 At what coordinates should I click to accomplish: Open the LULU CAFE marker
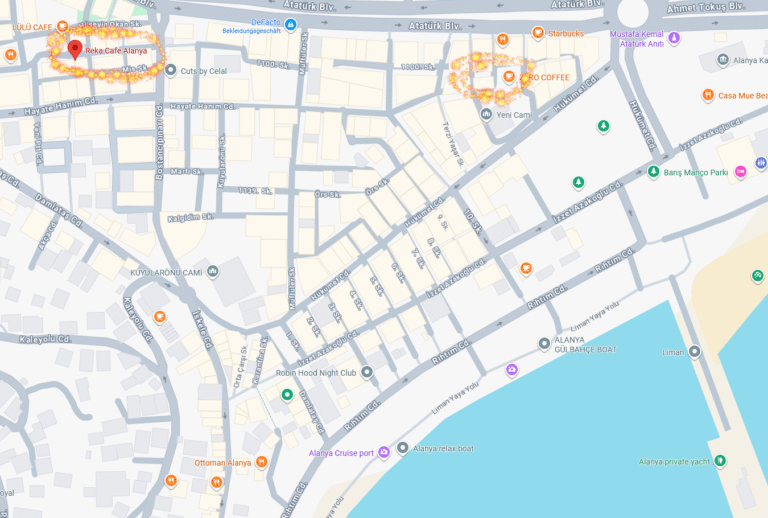pos(62,26)
